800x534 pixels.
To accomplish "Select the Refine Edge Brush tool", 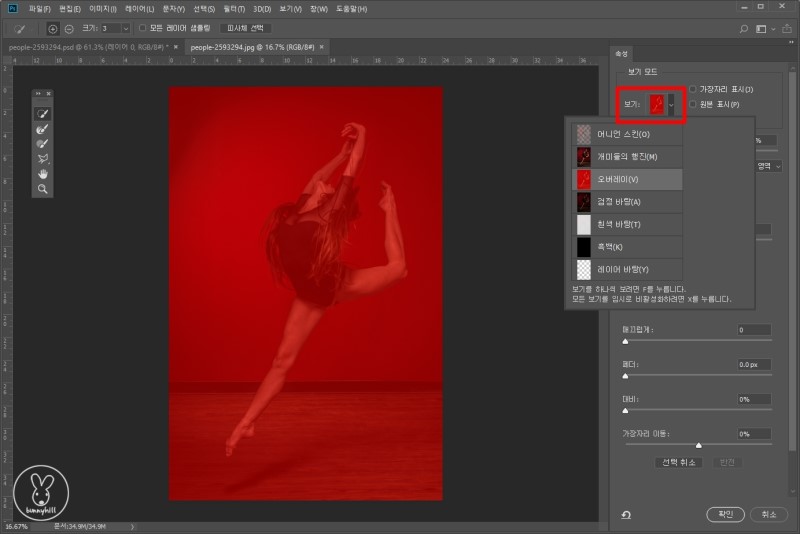I will 43,129.
